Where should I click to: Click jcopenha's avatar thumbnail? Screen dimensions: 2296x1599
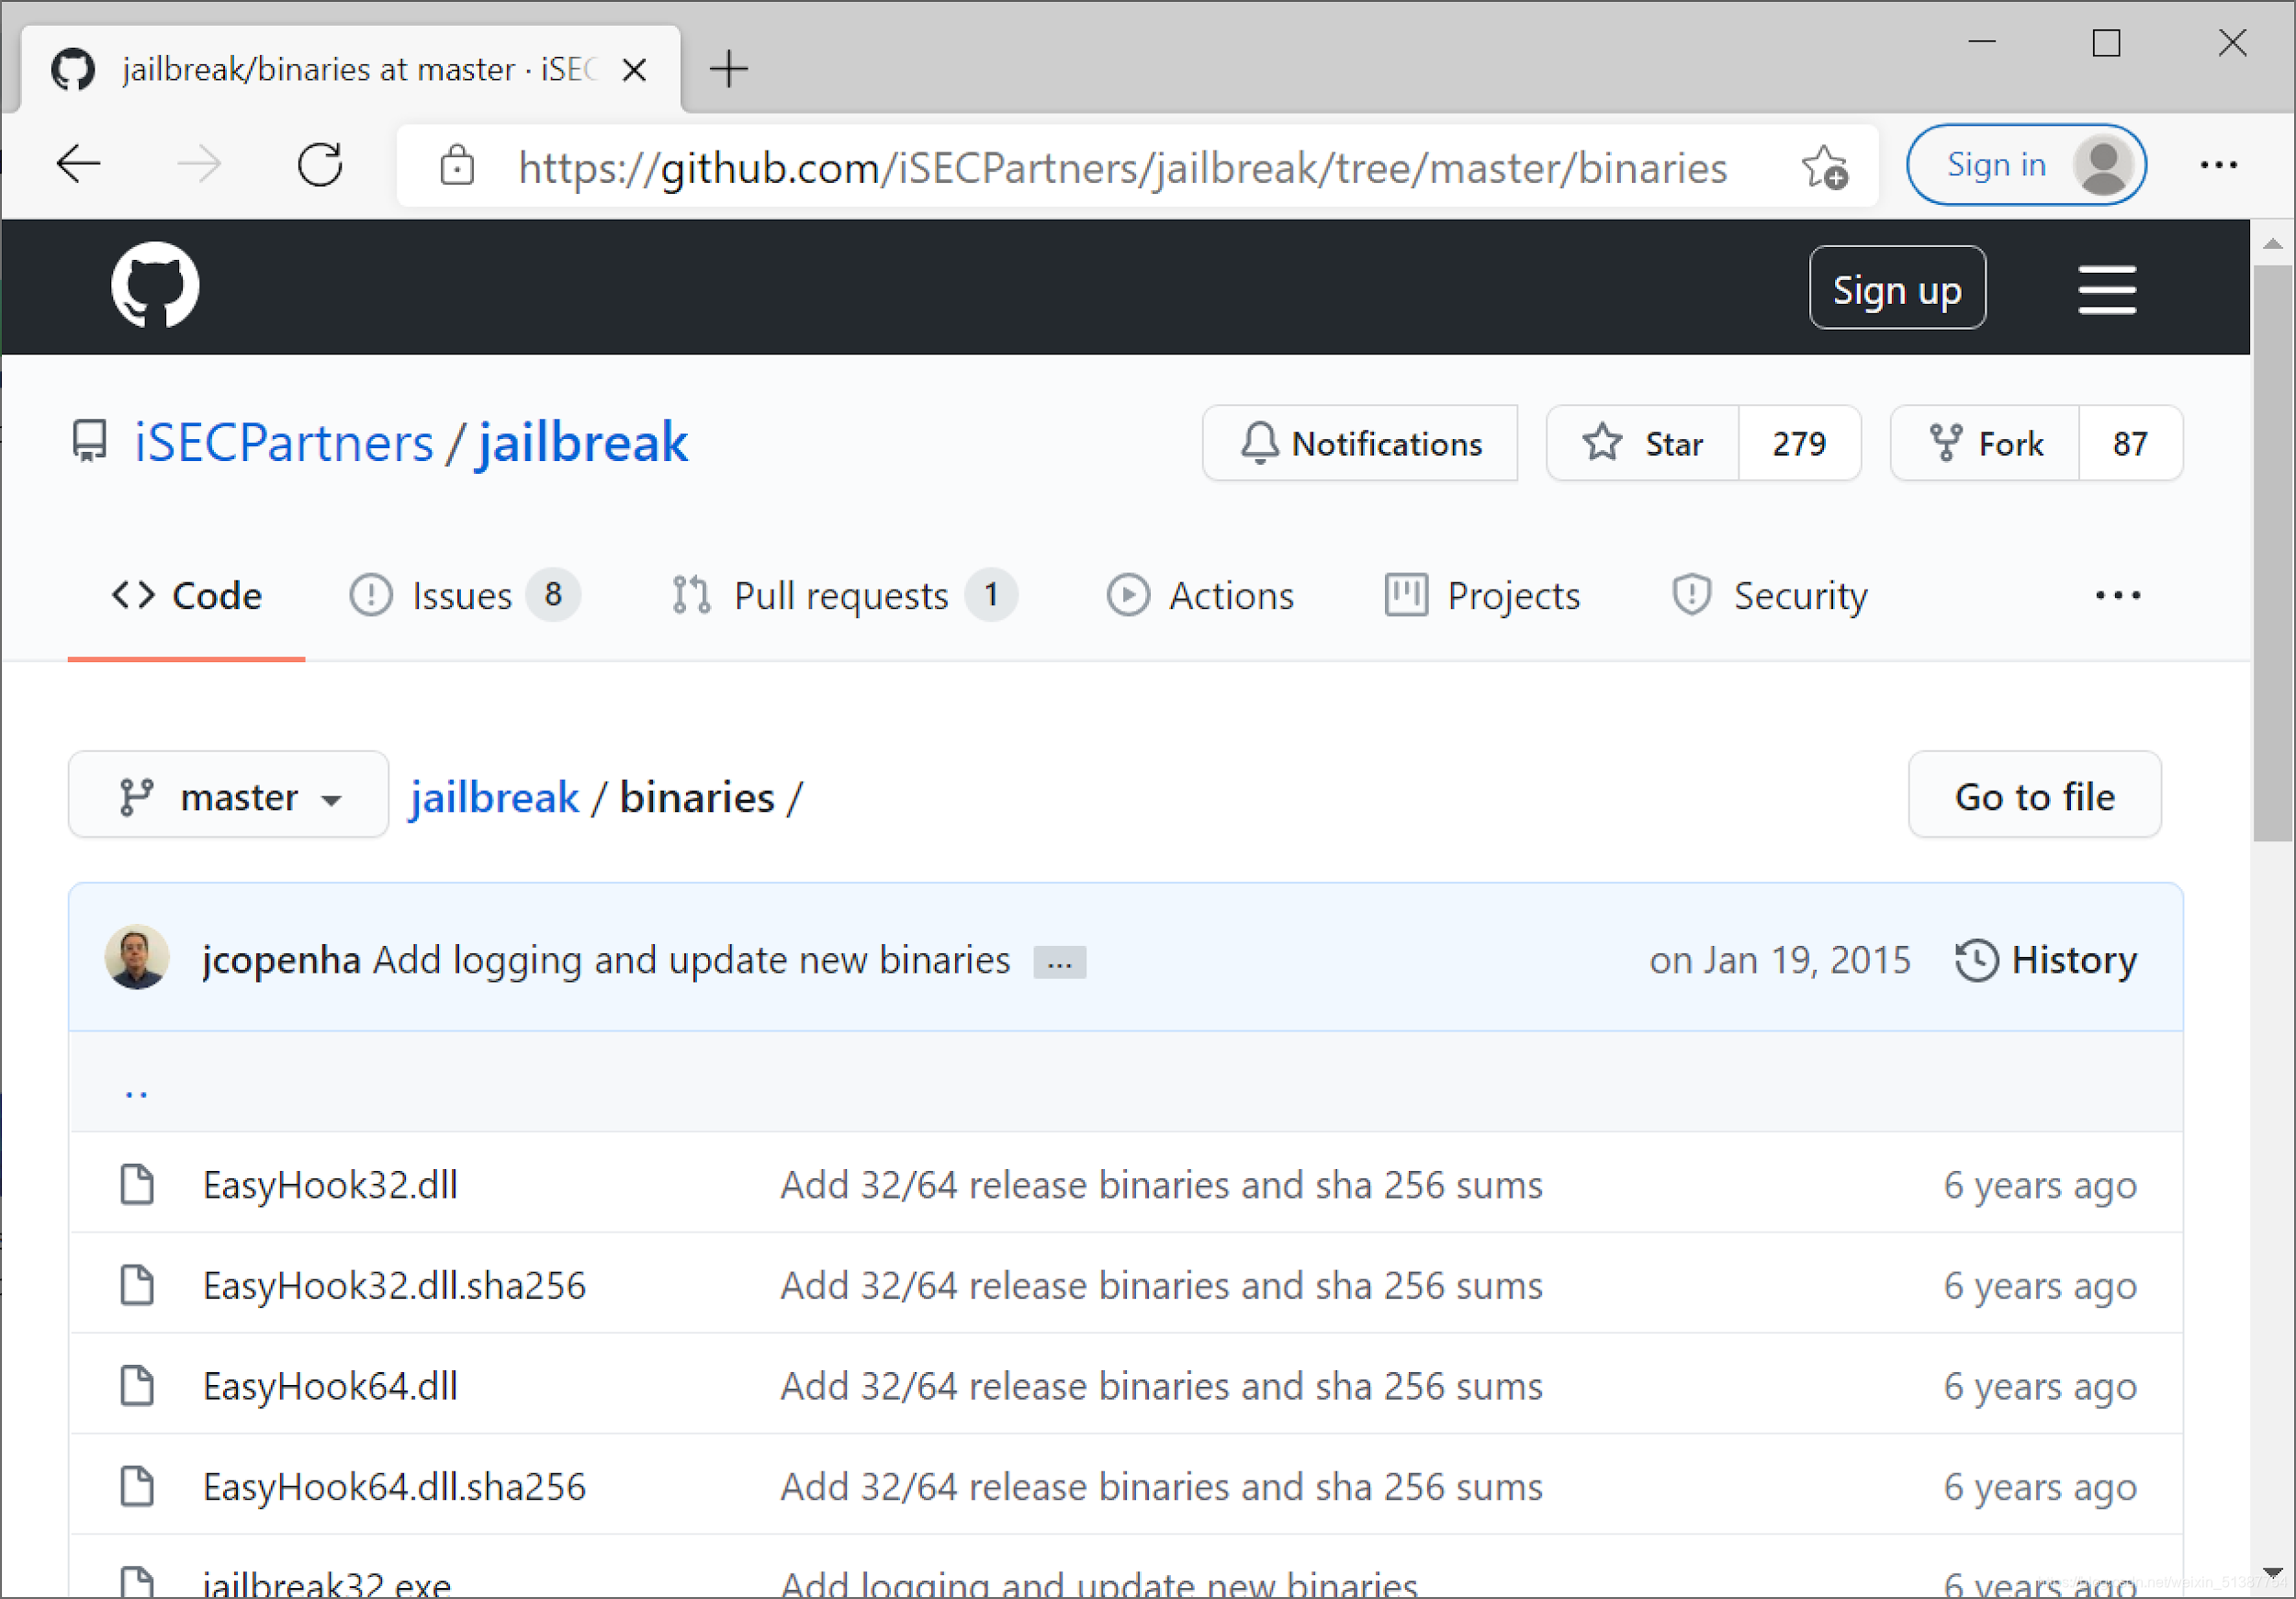click(x=136, y=958)
